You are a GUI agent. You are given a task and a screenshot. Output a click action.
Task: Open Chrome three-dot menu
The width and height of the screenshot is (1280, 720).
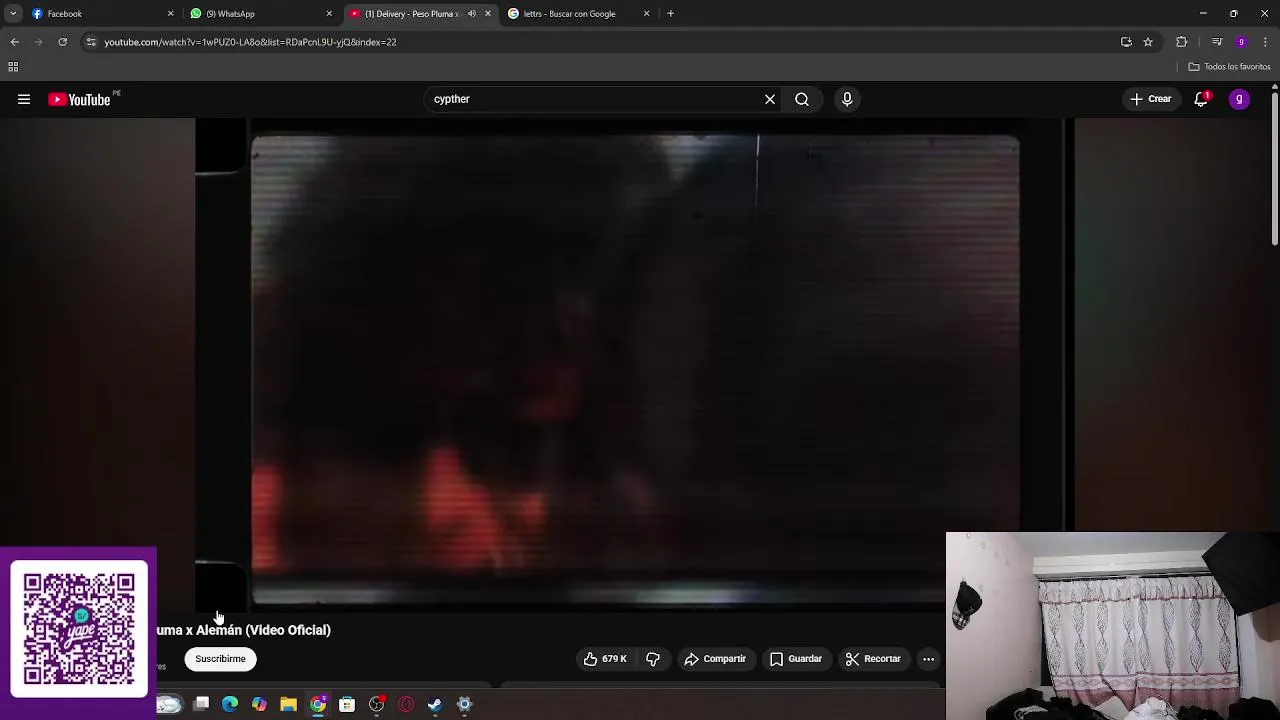pos(1265,42)
